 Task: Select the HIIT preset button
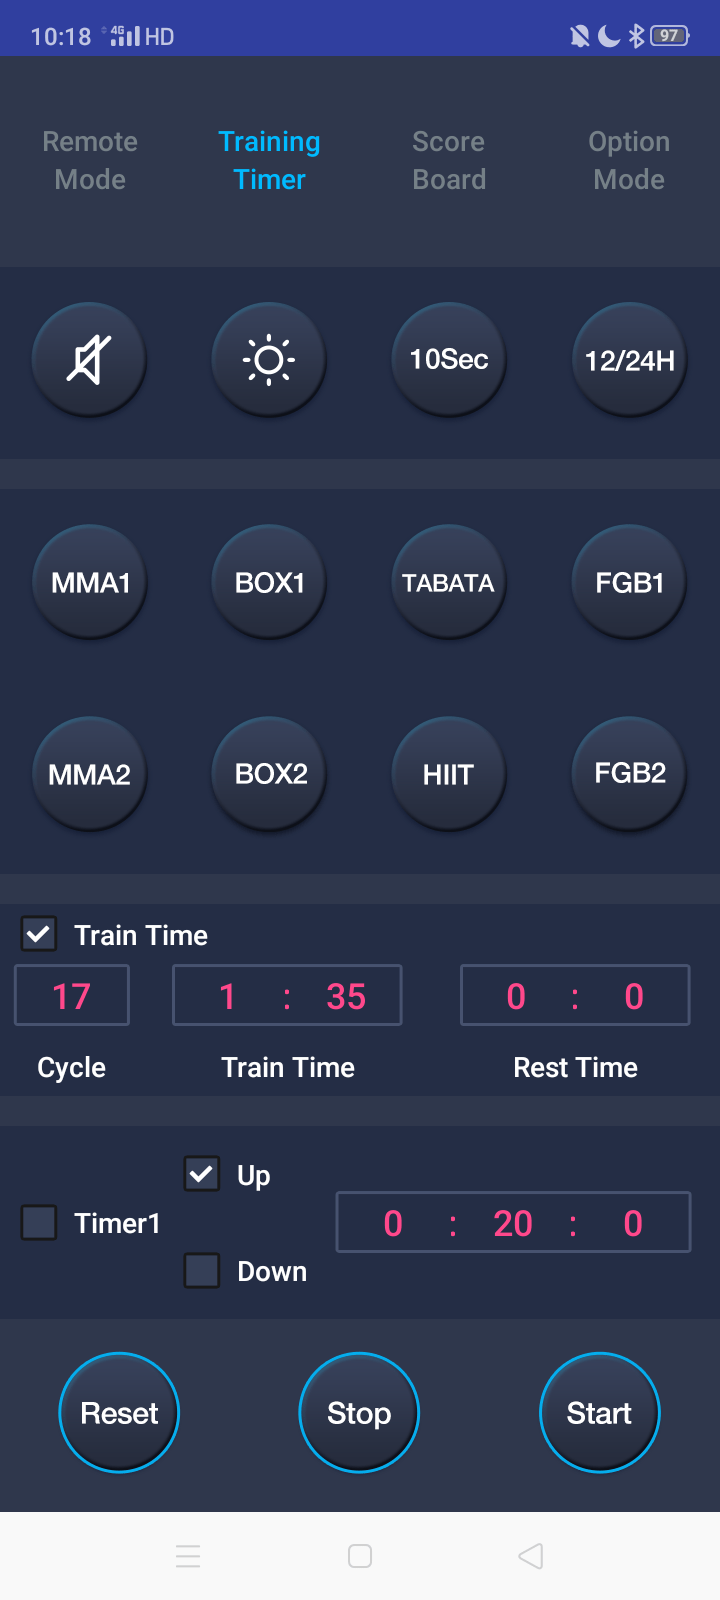click(x=448, y=774)
